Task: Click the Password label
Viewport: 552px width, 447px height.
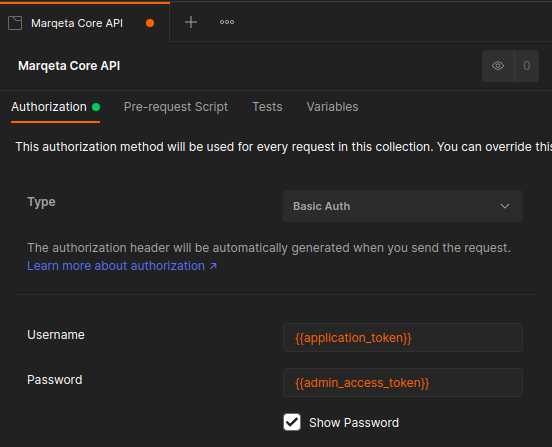Action: [x=55, y=380]
